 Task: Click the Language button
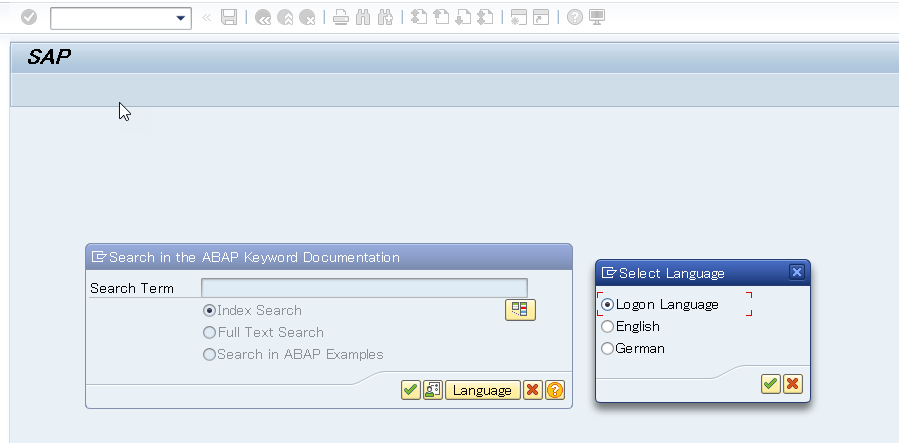pos(482,390)
